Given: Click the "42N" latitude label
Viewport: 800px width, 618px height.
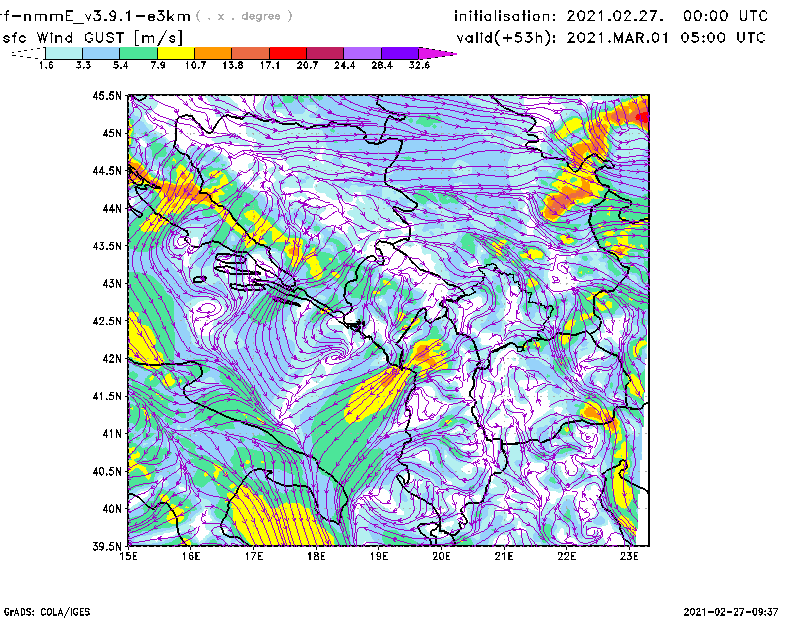Looking at the screenshot, I should pyautogui.click(x=112, y=359).
